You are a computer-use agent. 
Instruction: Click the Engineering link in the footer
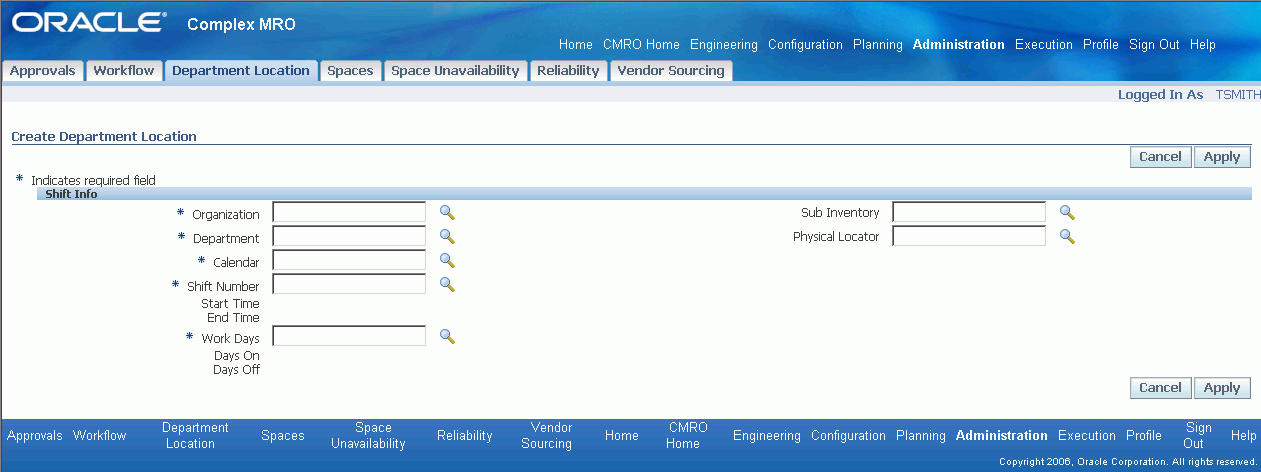tap(767, 436)
